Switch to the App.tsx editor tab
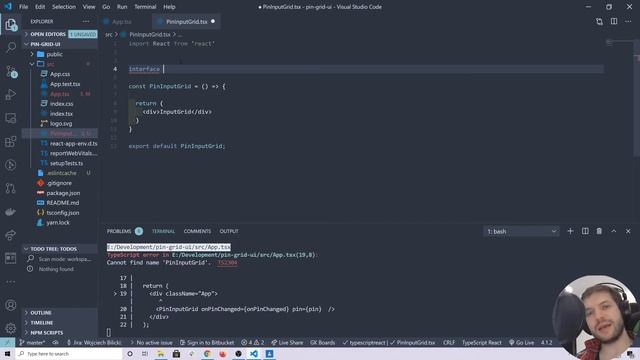640x360 pixels. point(121,22)
